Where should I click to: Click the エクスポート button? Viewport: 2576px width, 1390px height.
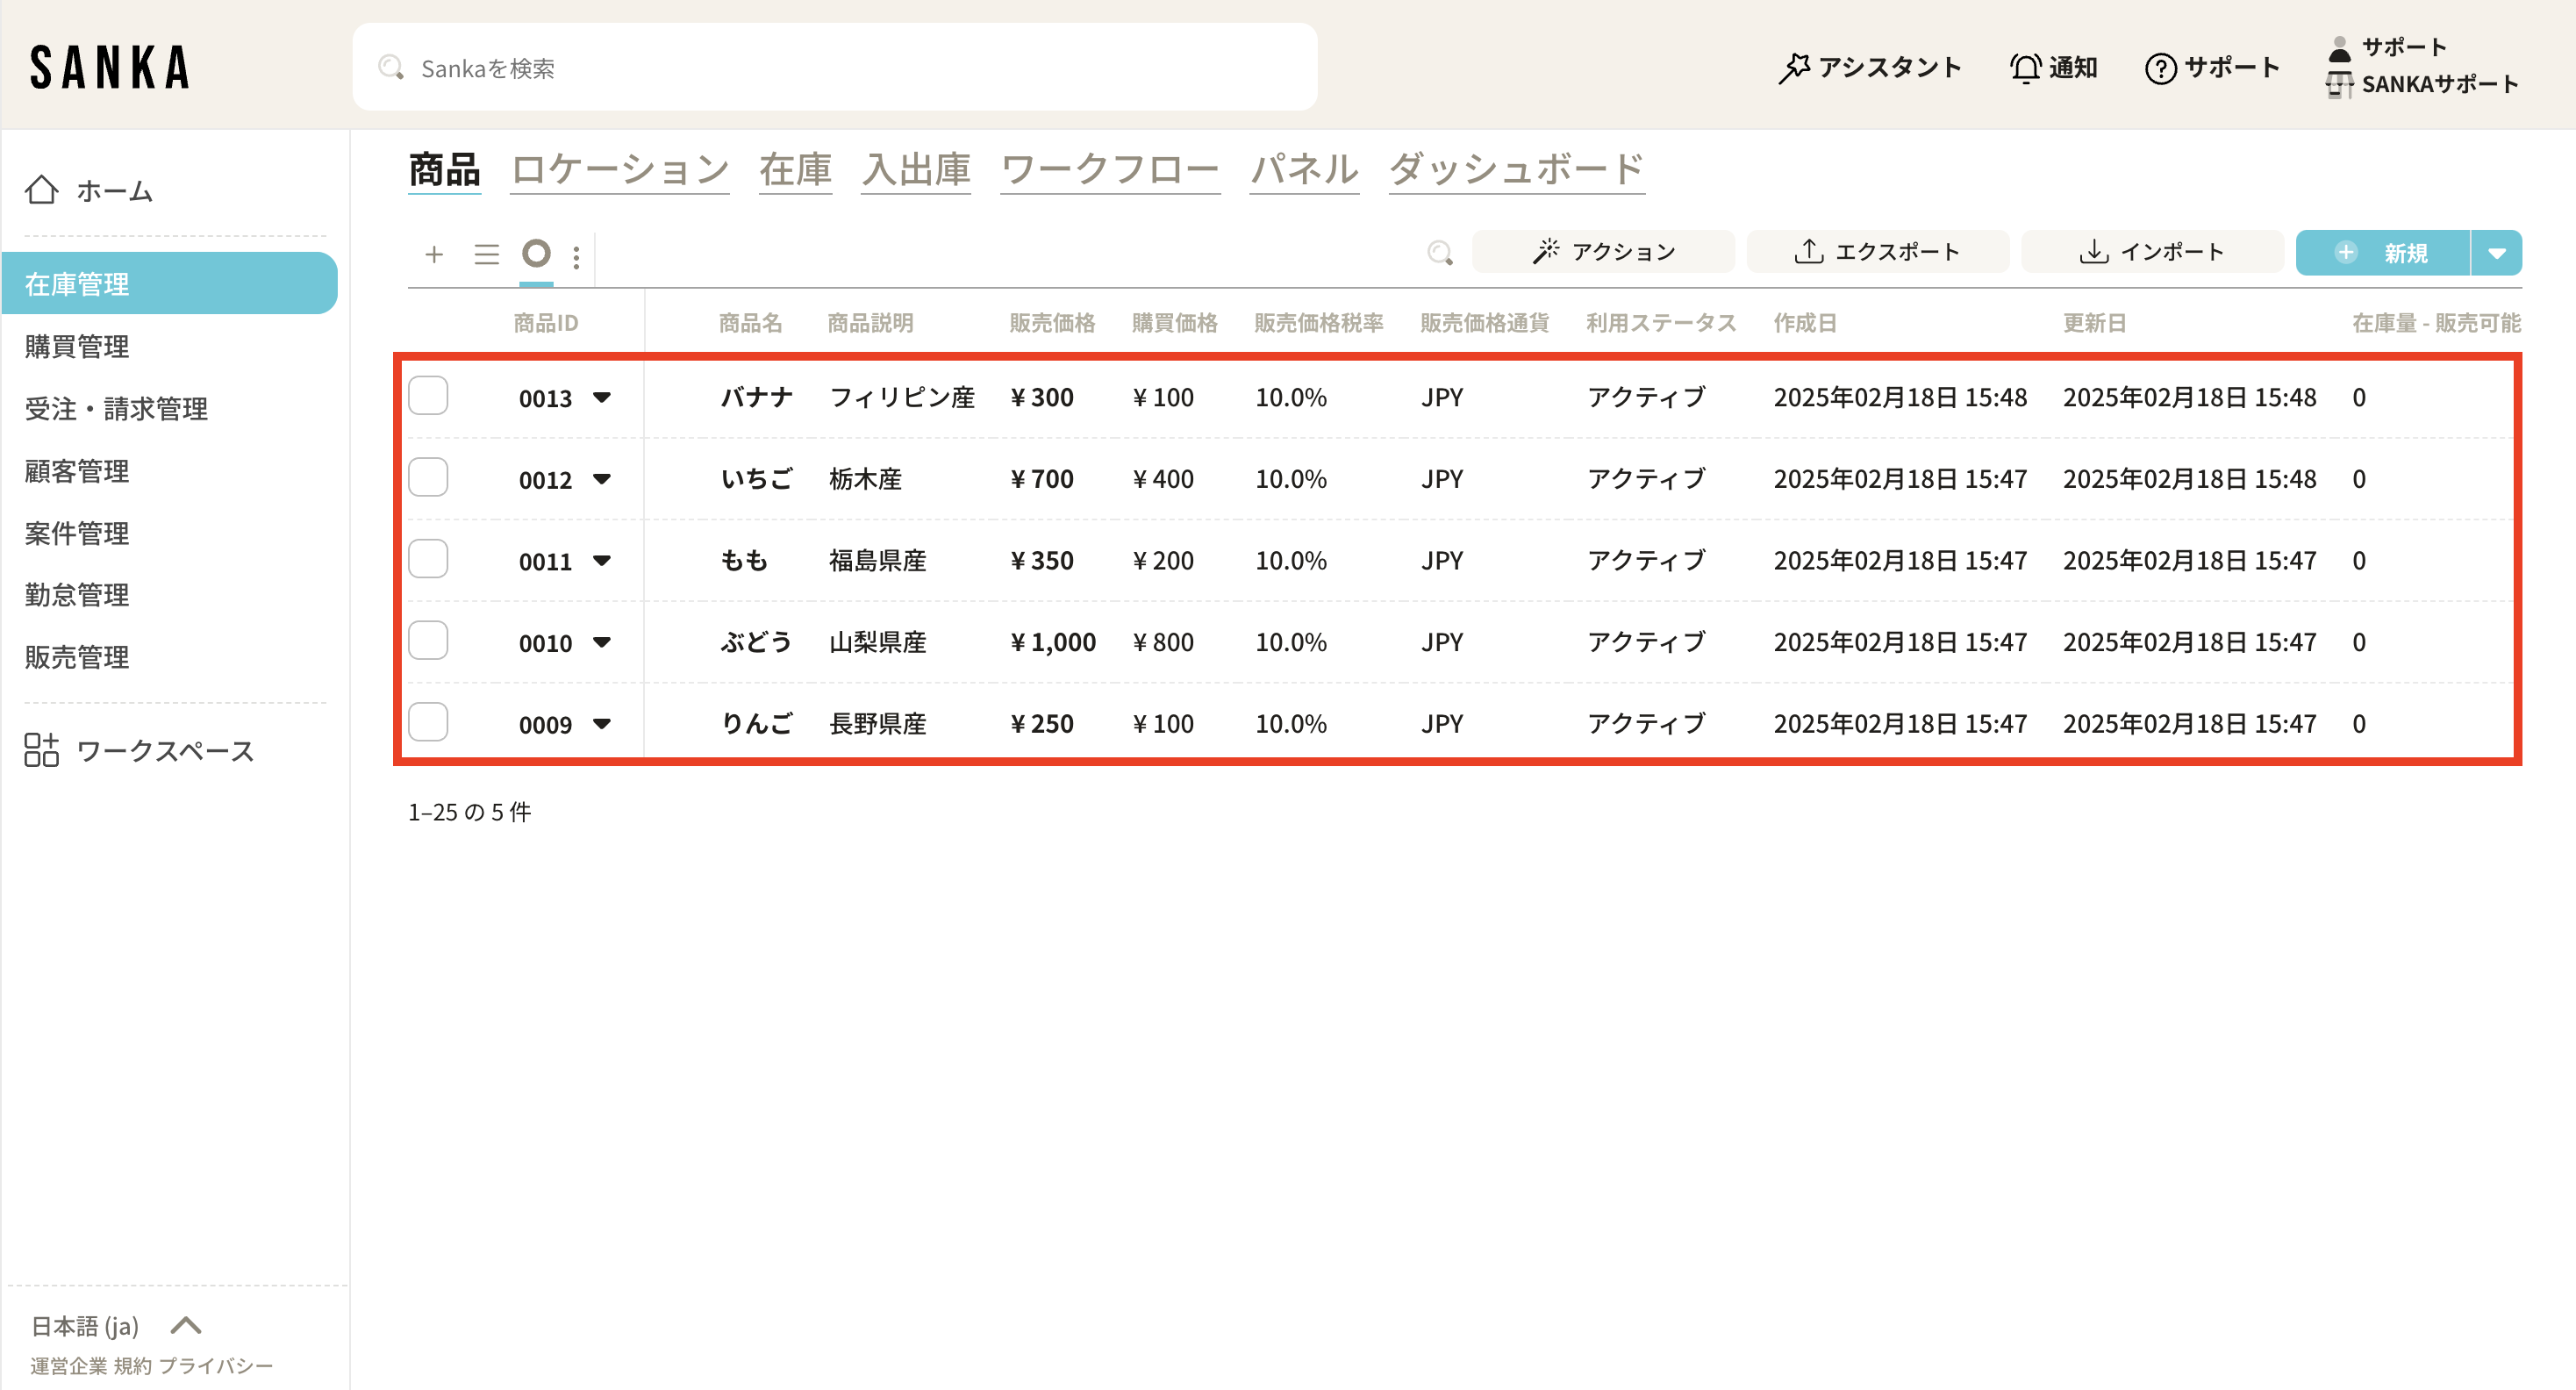tap(1877, 252)
